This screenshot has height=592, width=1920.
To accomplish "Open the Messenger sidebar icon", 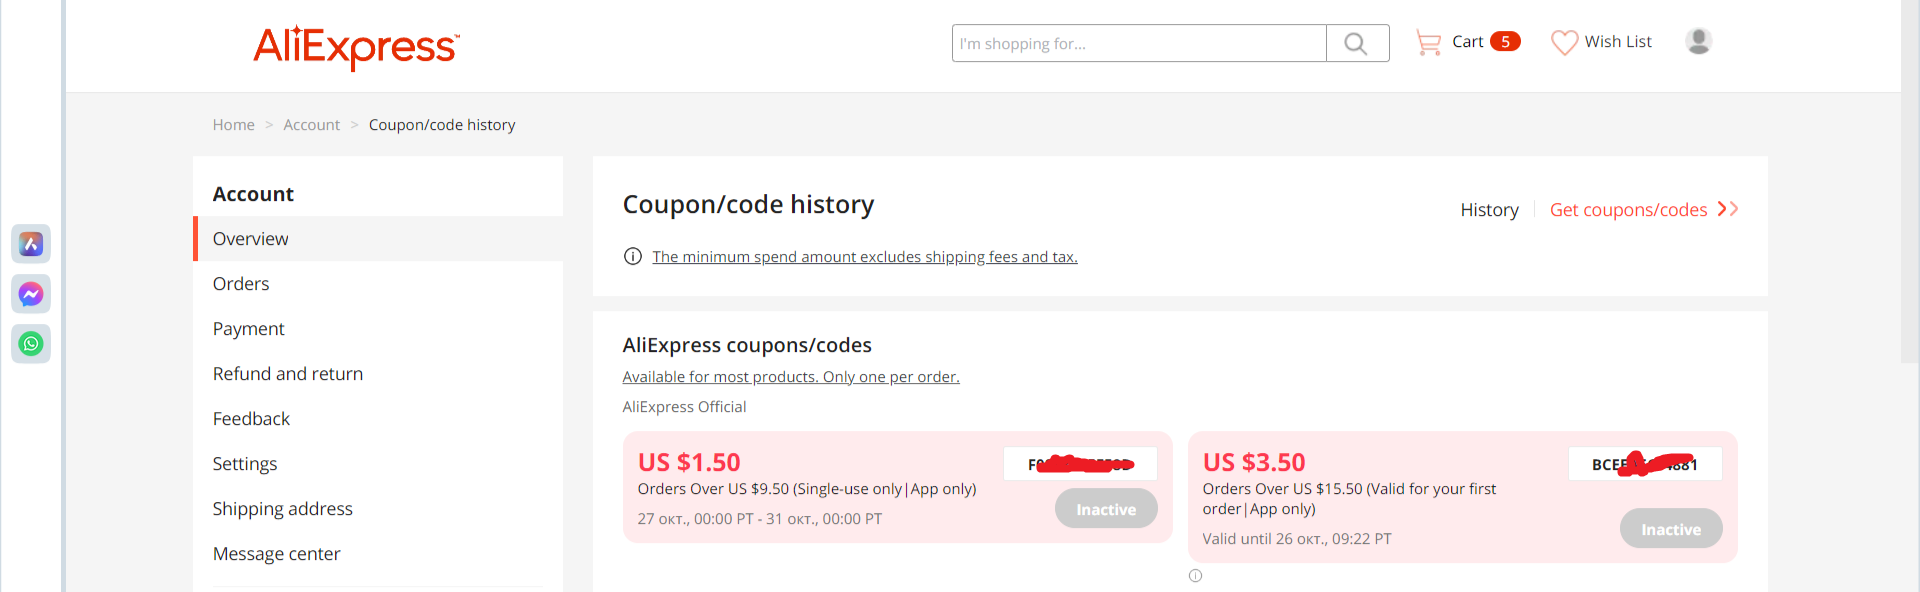I will (31, 294).
